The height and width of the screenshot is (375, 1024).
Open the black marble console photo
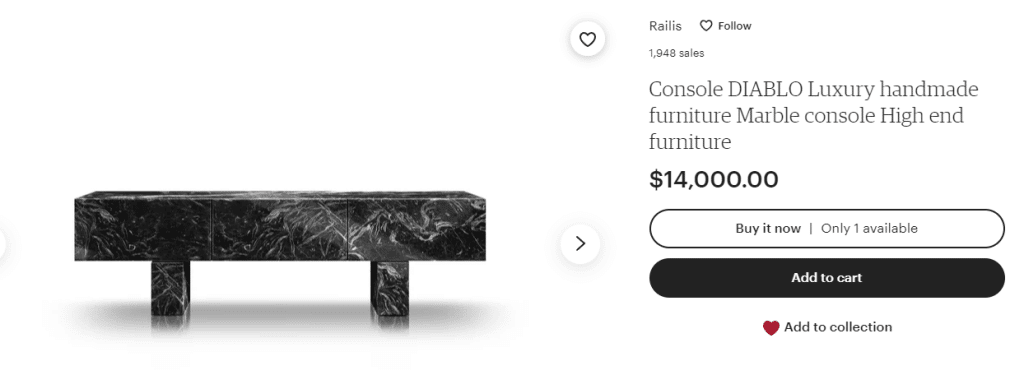(x=280, y=253)
